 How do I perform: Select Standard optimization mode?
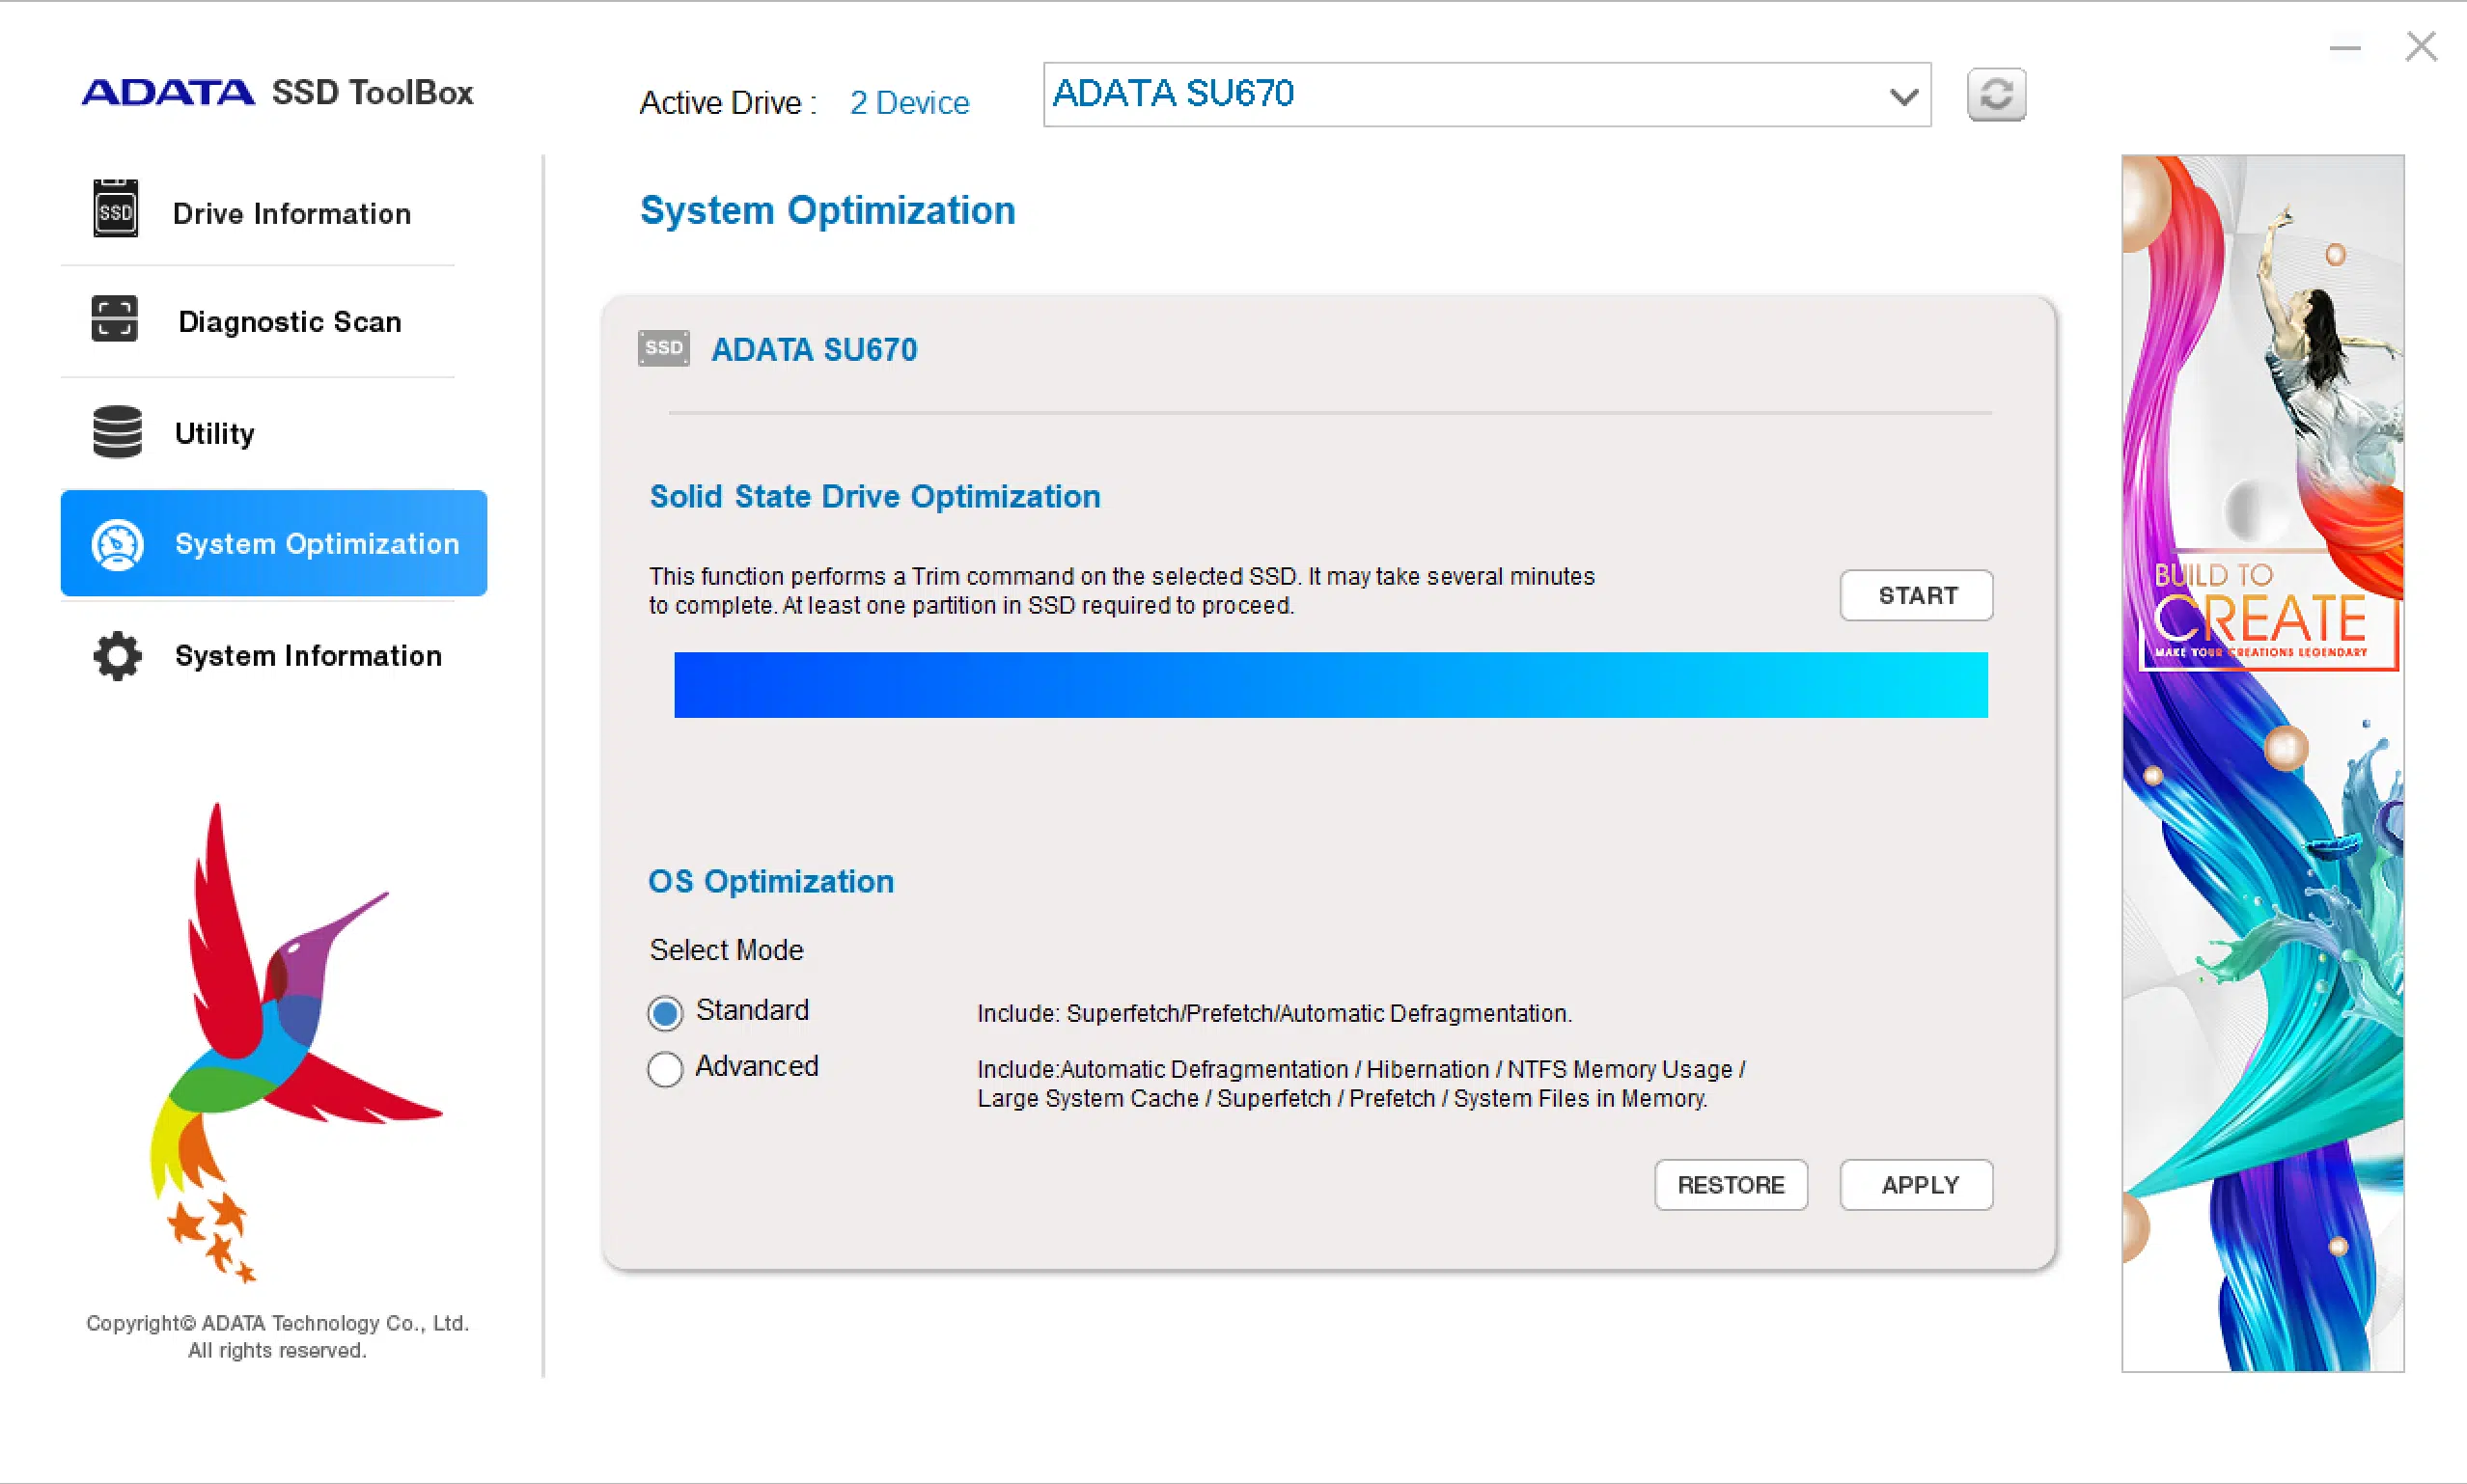click(665, 1013)
